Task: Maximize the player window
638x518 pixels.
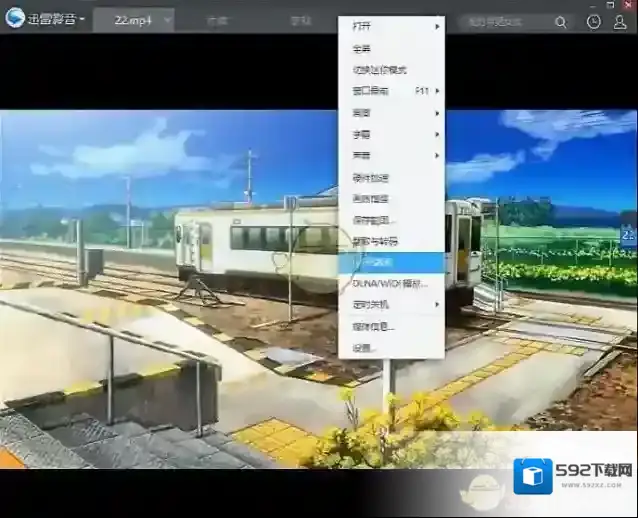Action: point(611,5)
